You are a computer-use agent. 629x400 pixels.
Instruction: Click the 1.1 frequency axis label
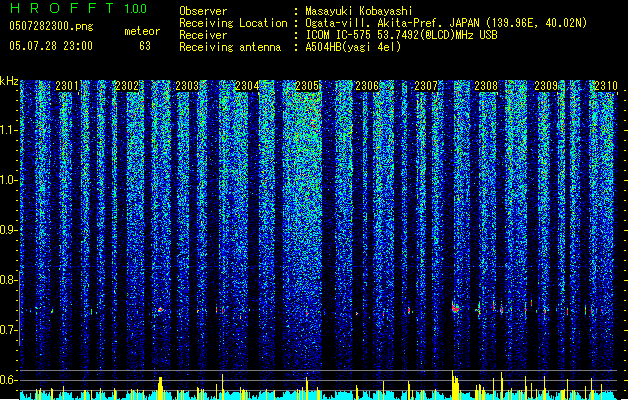(x=8, y=130)
